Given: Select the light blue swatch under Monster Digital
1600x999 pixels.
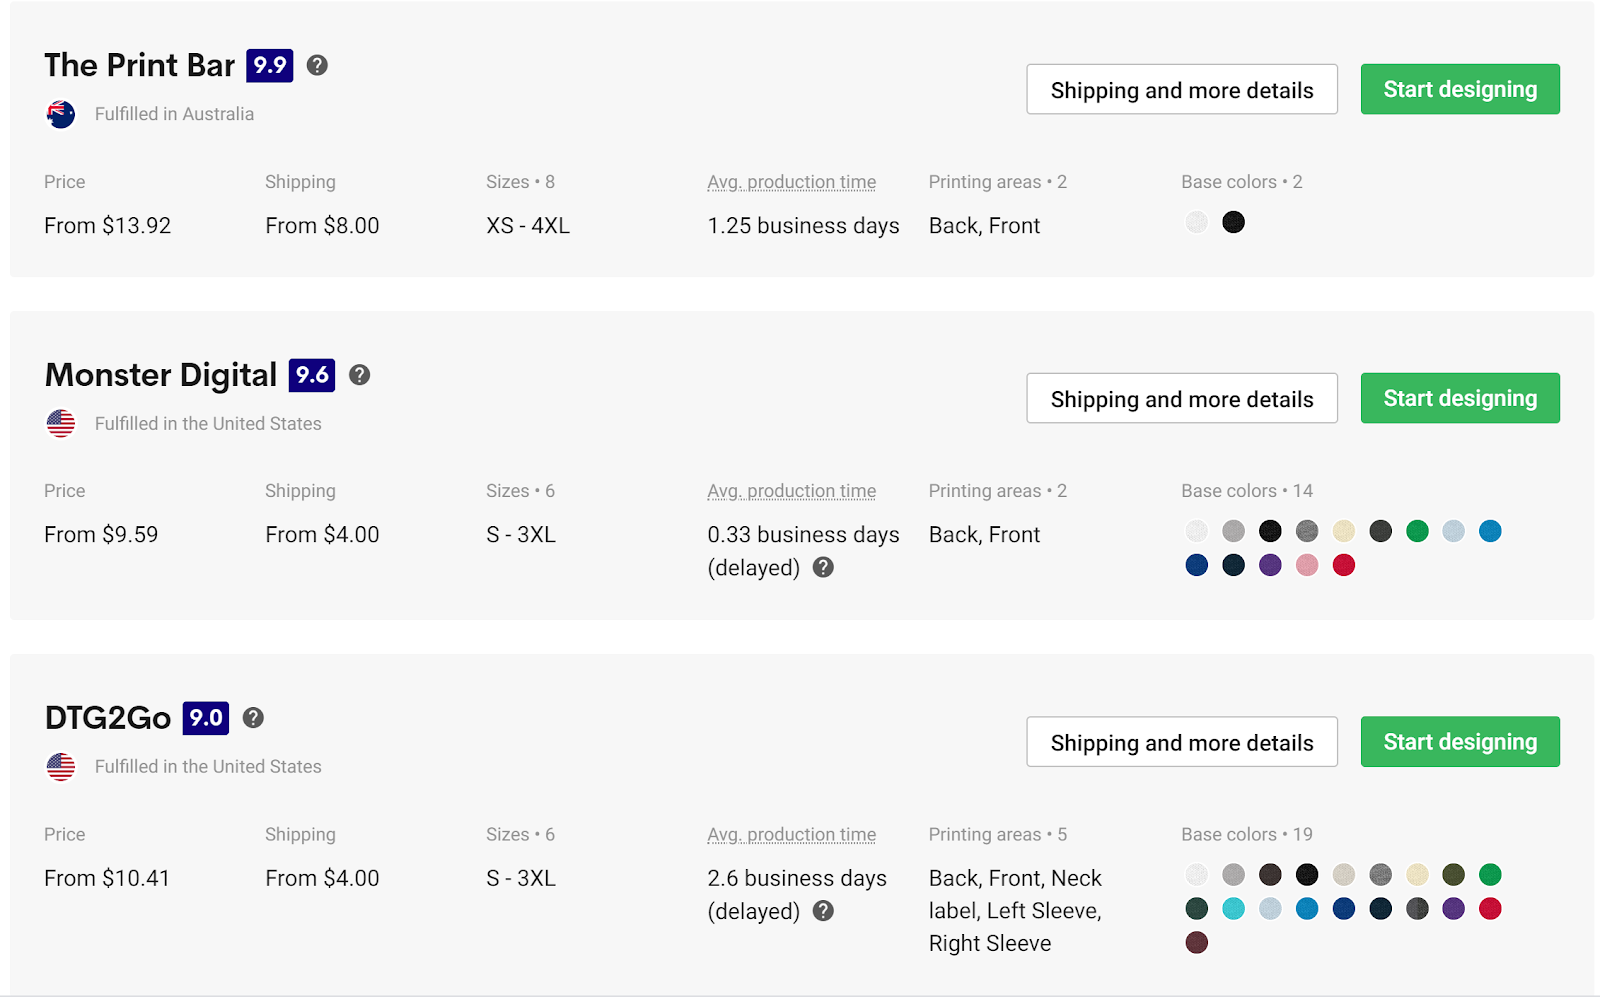Looking at the screenshot, I should coord(1454,531).
